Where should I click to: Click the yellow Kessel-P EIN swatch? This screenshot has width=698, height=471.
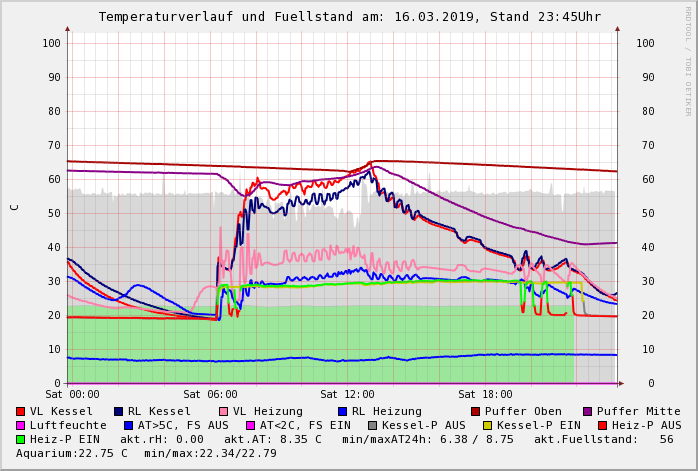[488, 425]
